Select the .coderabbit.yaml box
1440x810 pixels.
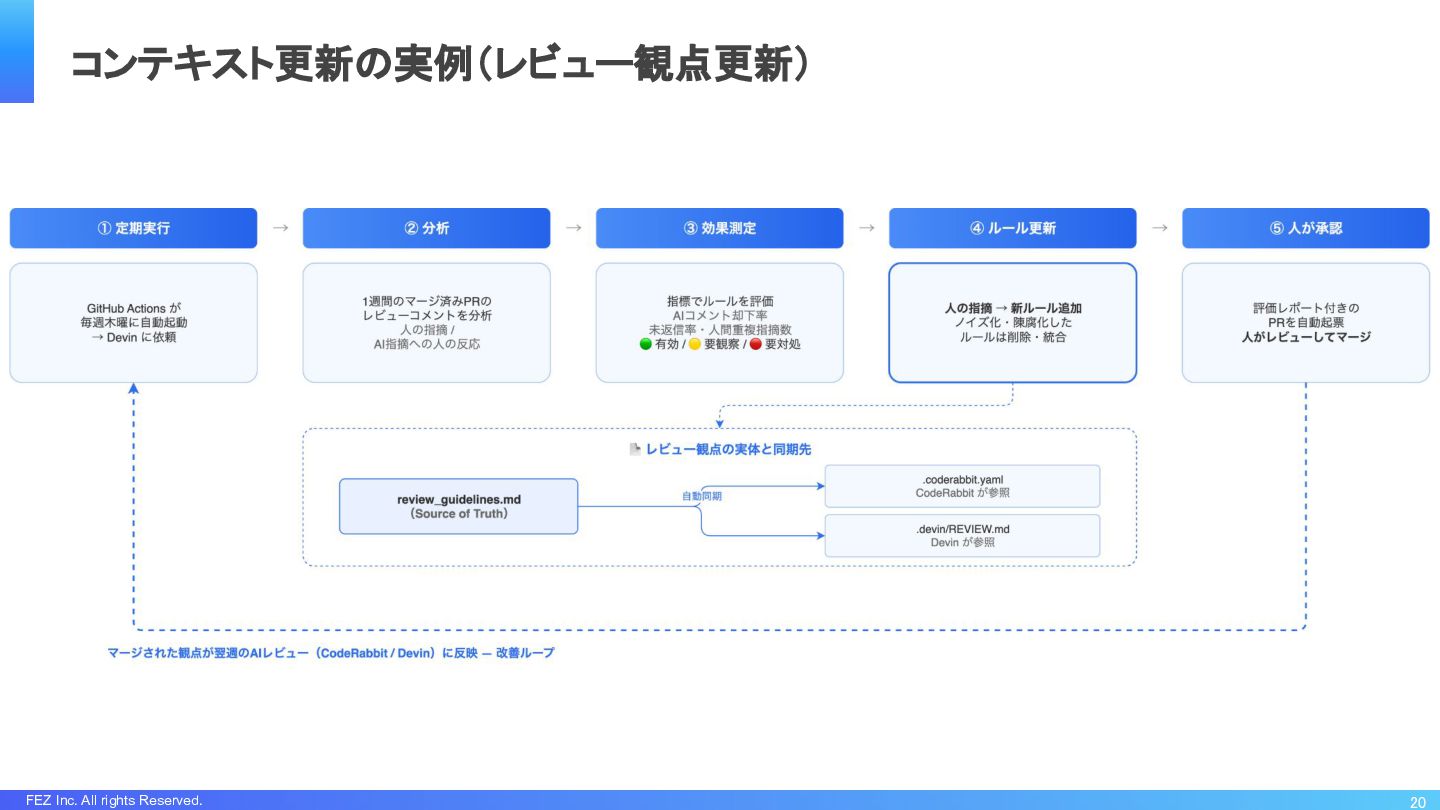pyautogui.click(x=962, y=486)
